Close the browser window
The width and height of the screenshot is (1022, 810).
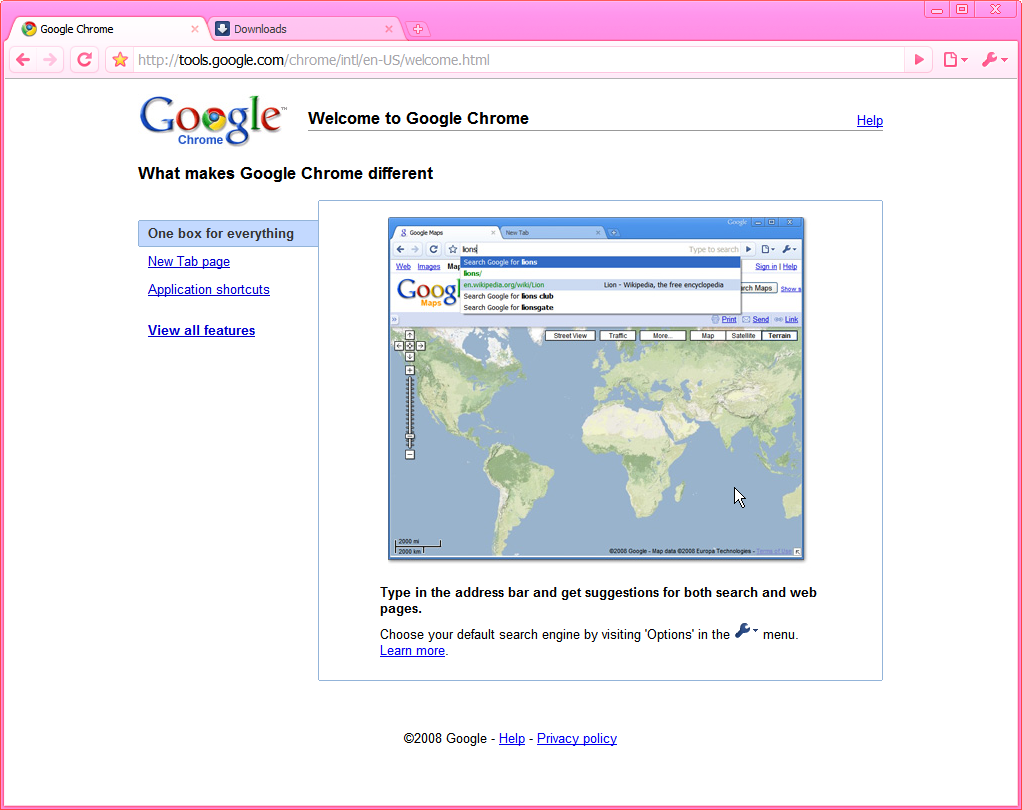[x=995, y=9]
